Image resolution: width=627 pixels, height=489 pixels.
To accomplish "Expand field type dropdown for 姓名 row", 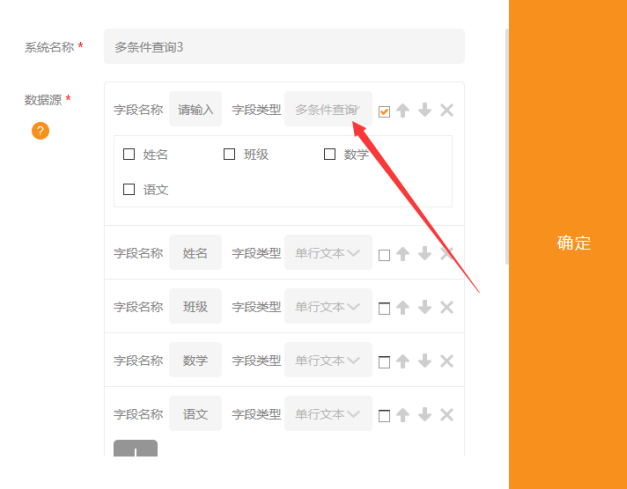I will (x=328, y=253).
